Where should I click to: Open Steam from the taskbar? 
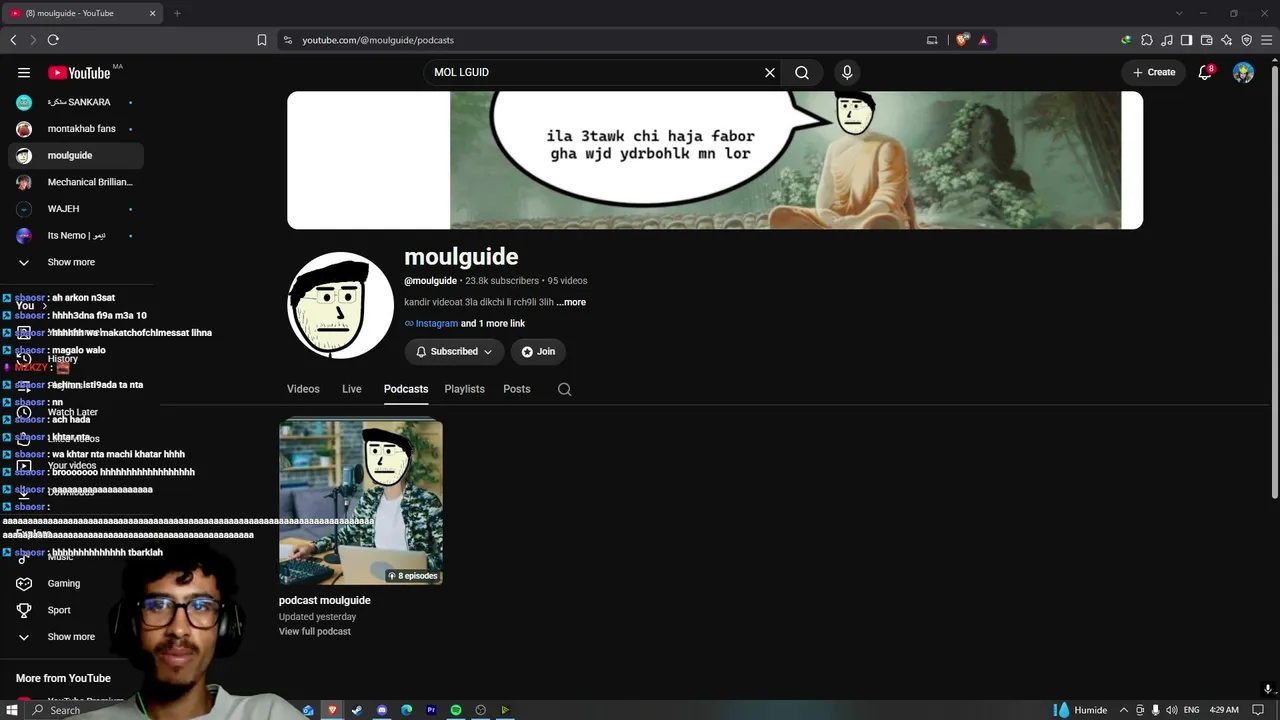pyautogui.click(x=357, y=710)
